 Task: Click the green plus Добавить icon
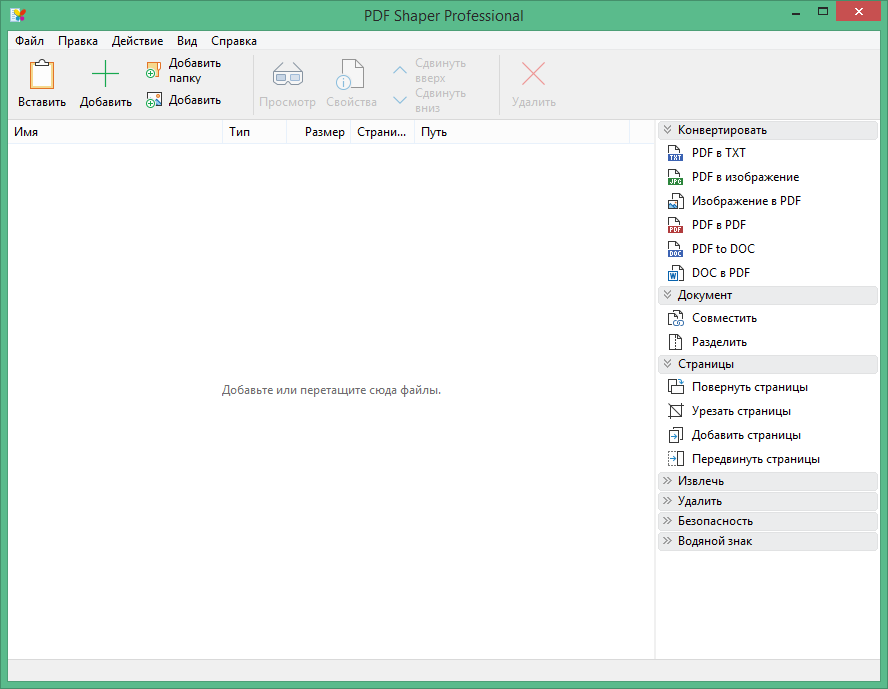point(105,74)
